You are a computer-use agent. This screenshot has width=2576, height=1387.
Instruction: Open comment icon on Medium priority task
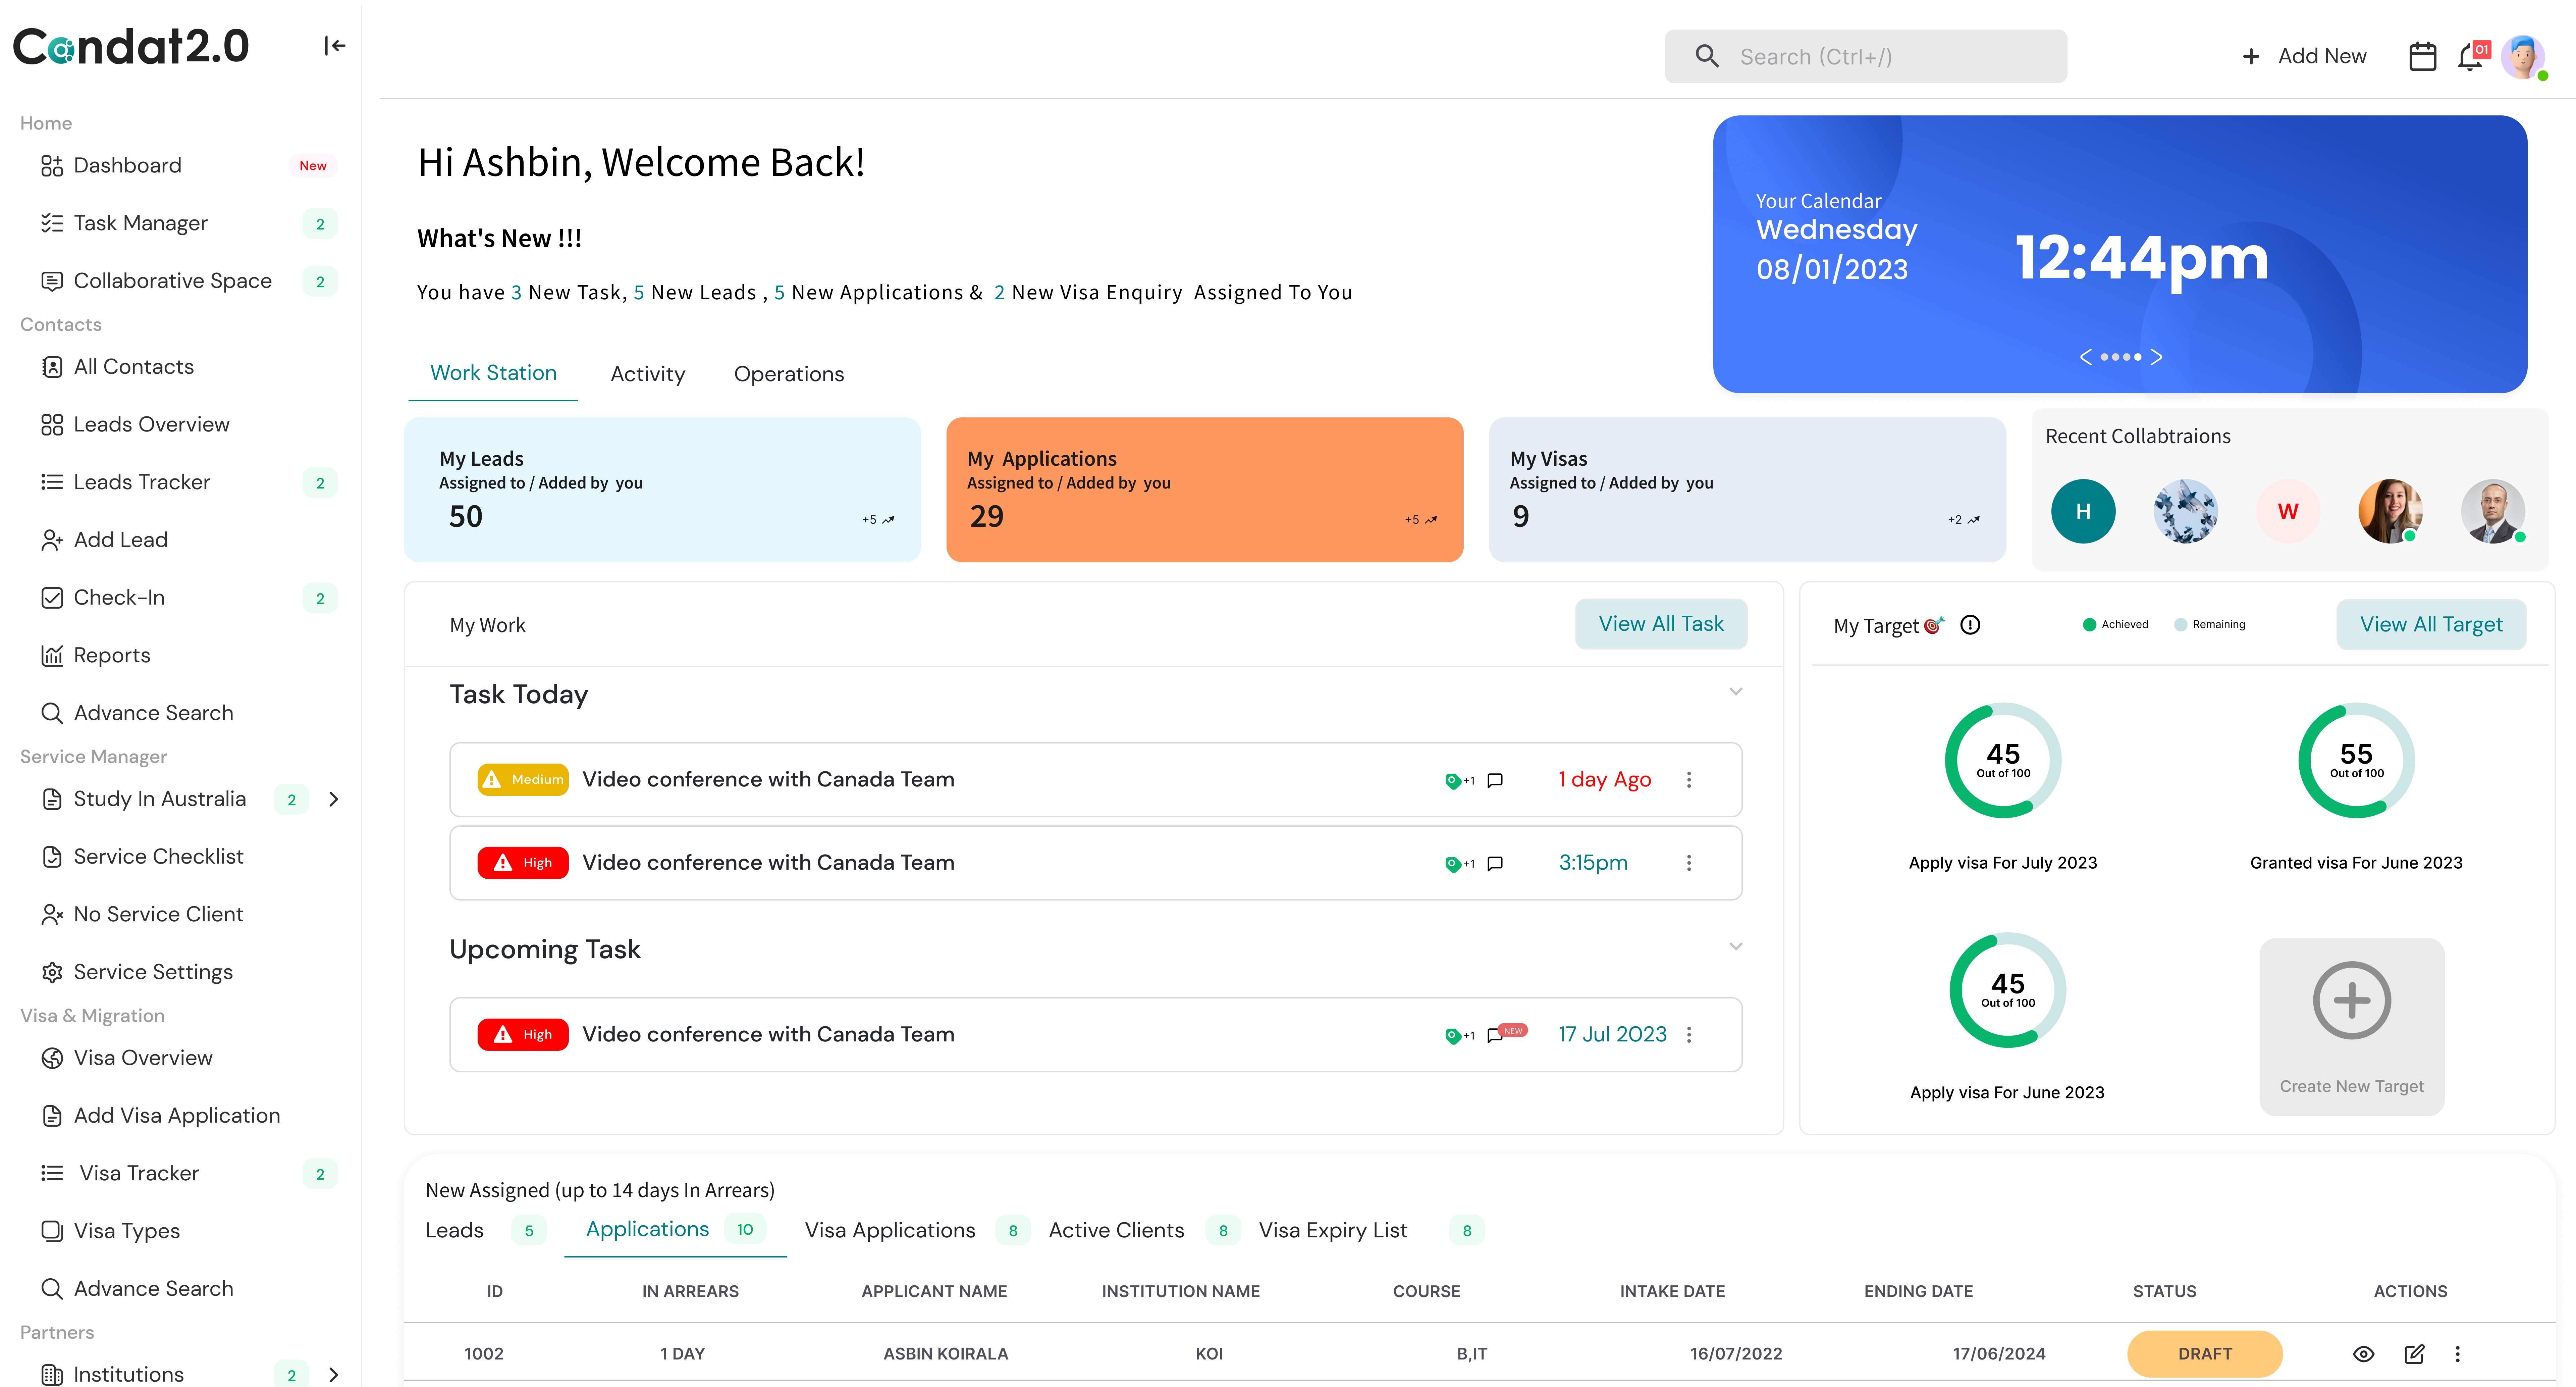tap(1495, 780)
